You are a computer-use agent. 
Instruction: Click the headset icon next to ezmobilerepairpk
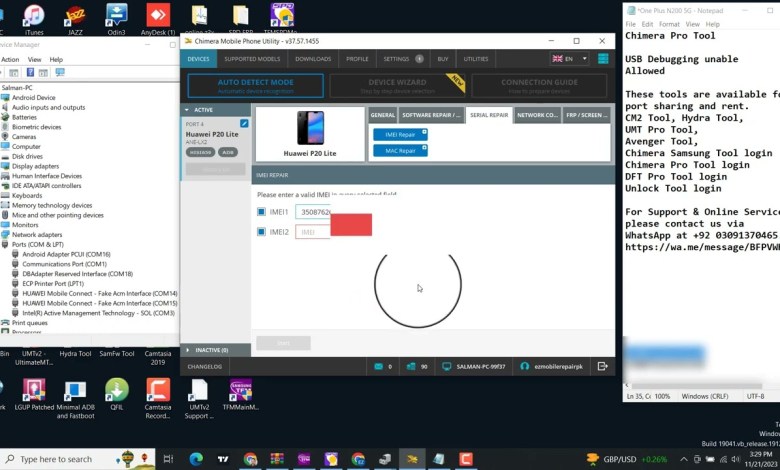pyautogui.click(x=524, y=367)
